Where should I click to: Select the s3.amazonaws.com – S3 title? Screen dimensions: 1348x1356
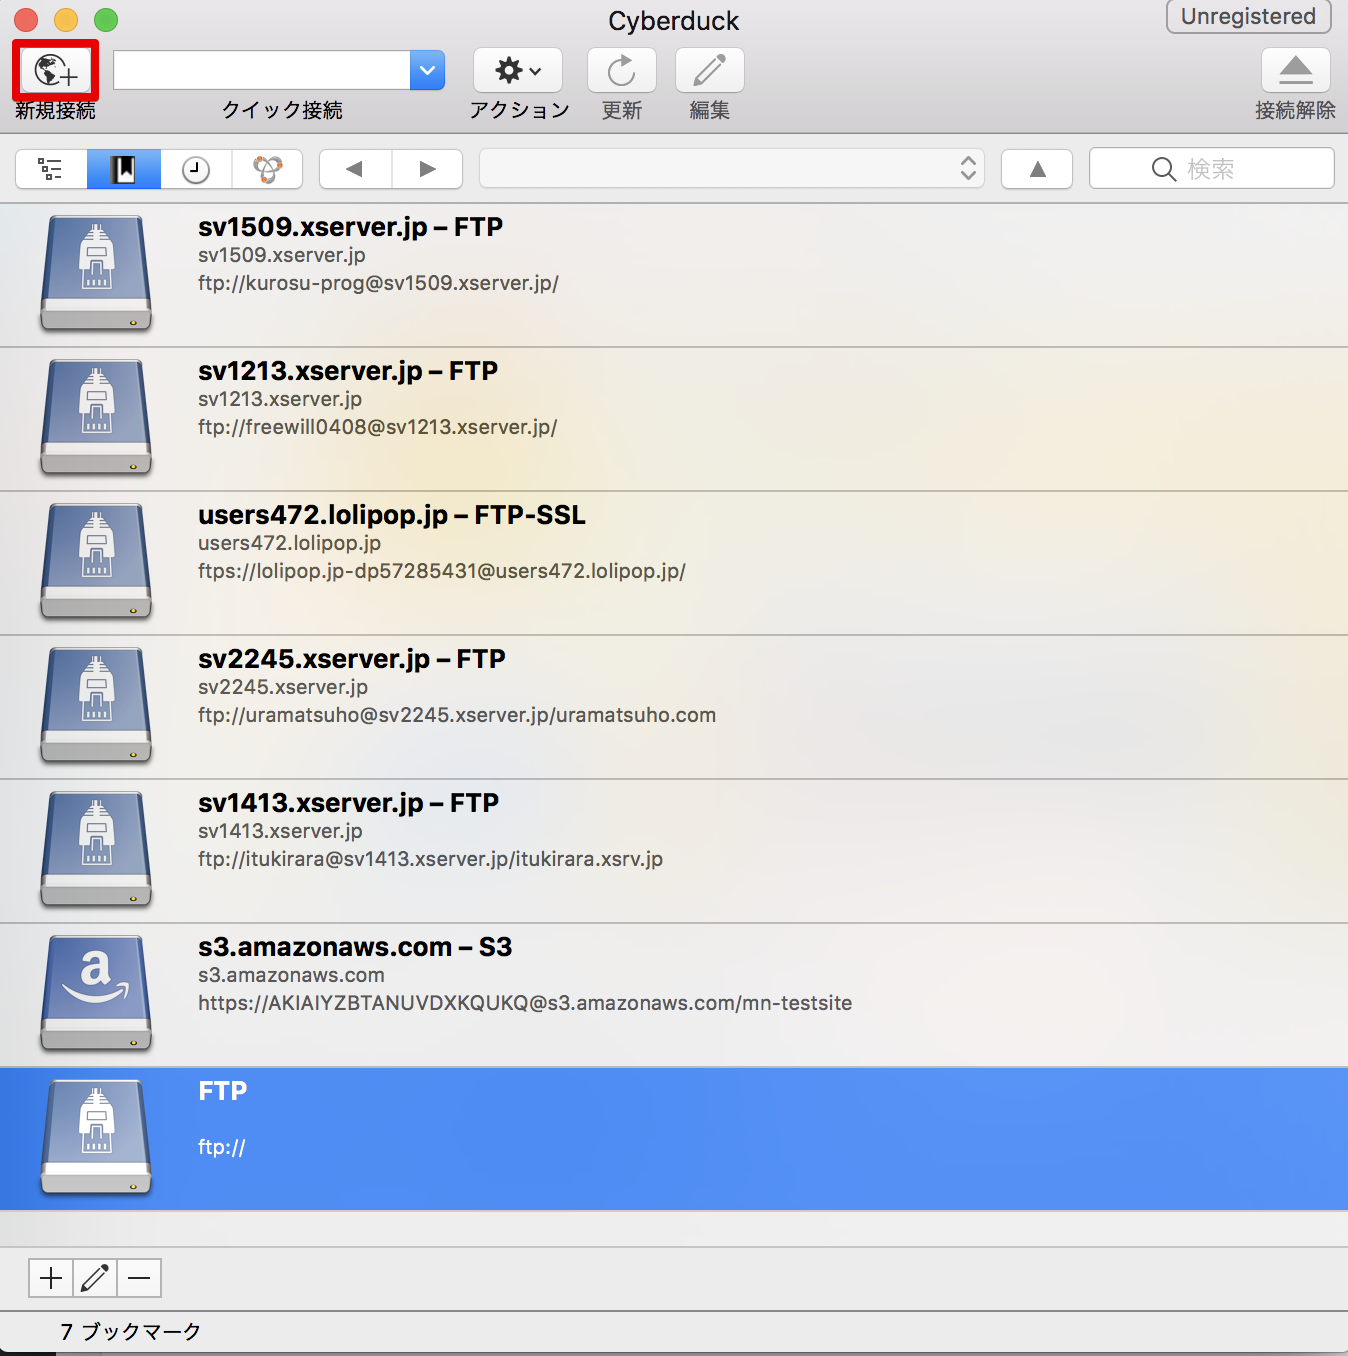[x=355, y=947]
